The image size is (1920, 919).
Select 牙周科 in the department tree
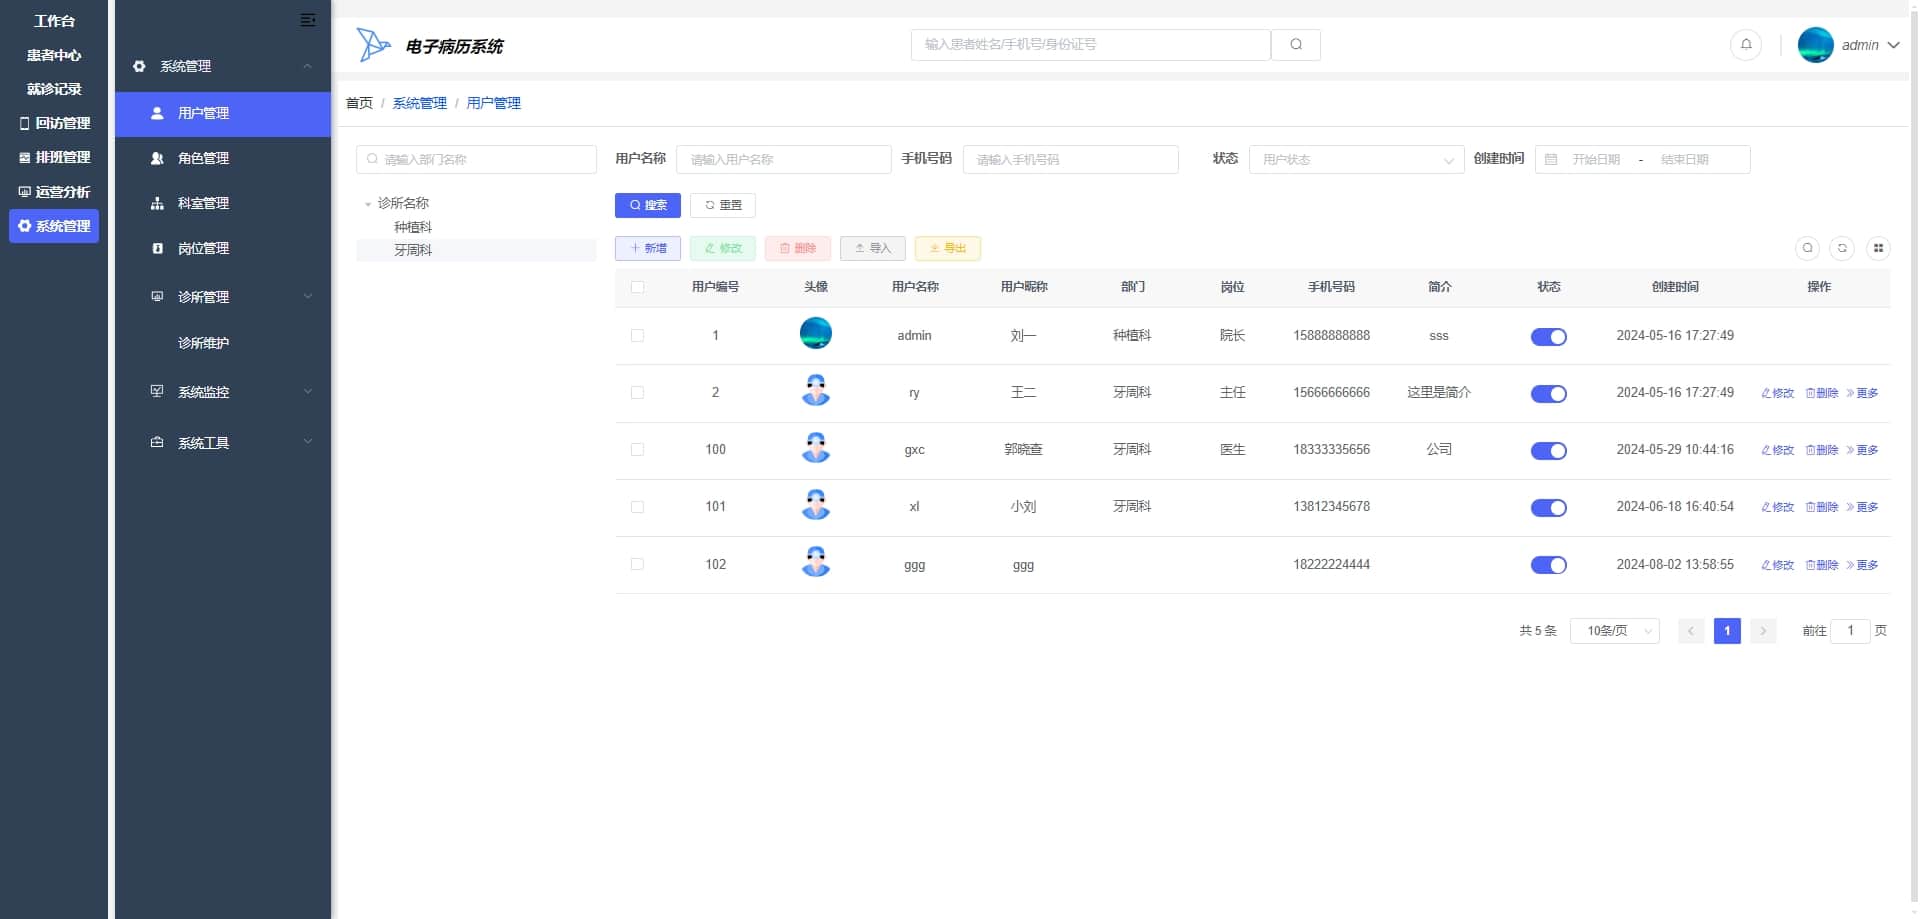413,250
